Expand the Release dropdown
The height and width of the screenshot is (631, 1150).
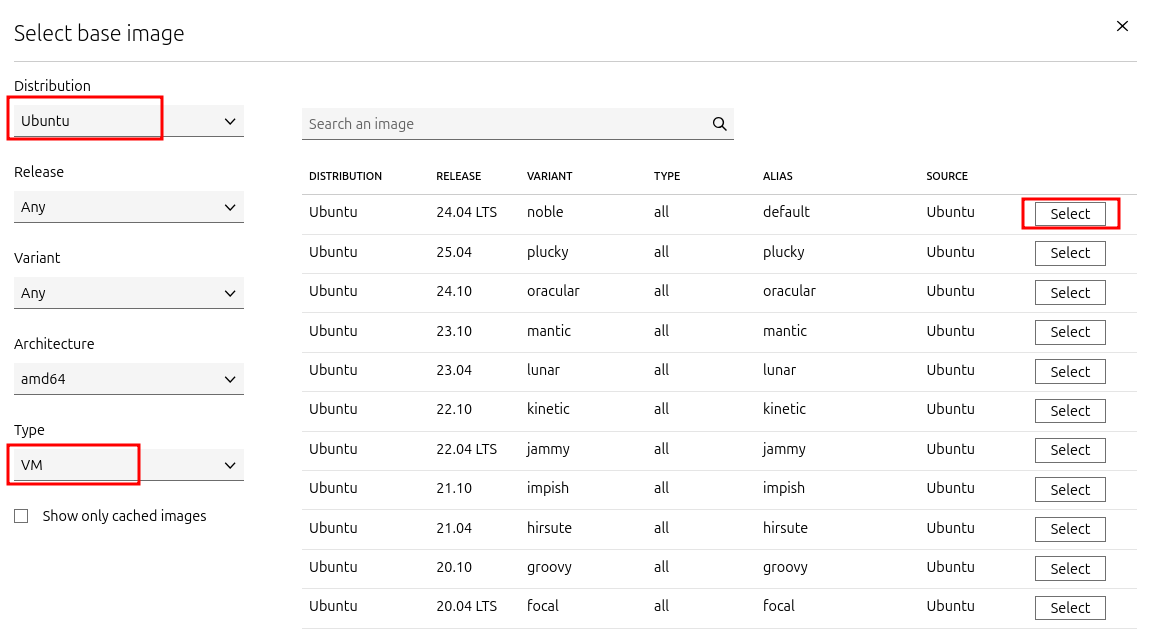(129, 207)
